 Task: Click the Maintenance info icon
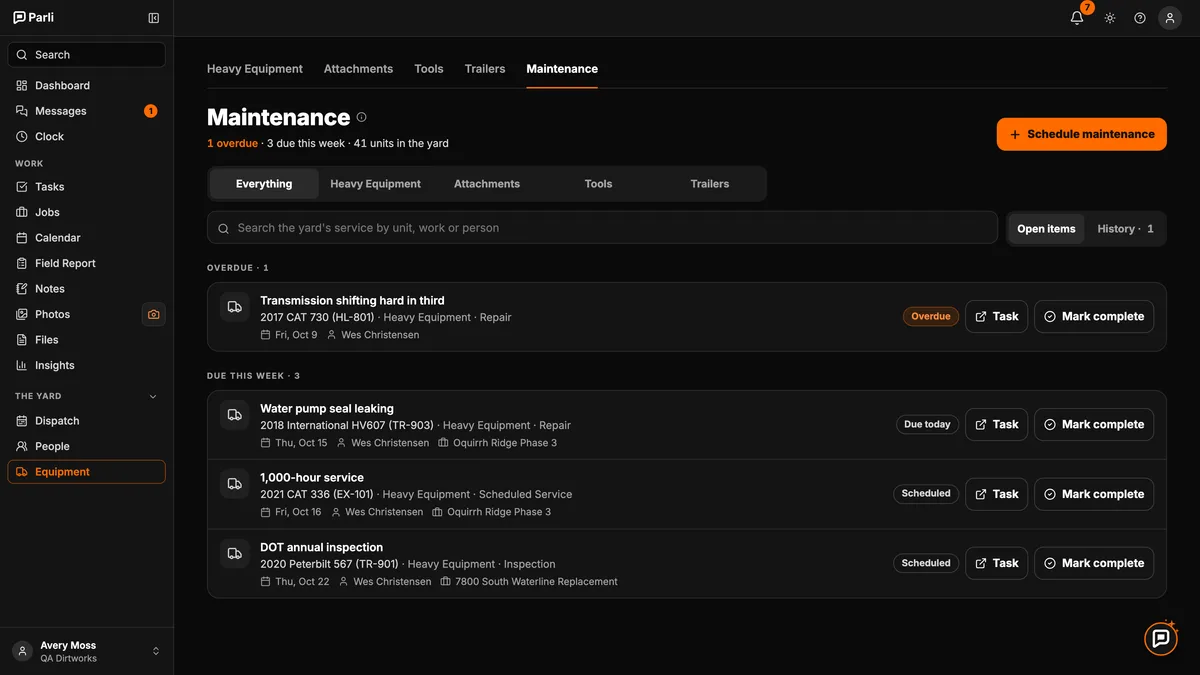pos(362,117)
